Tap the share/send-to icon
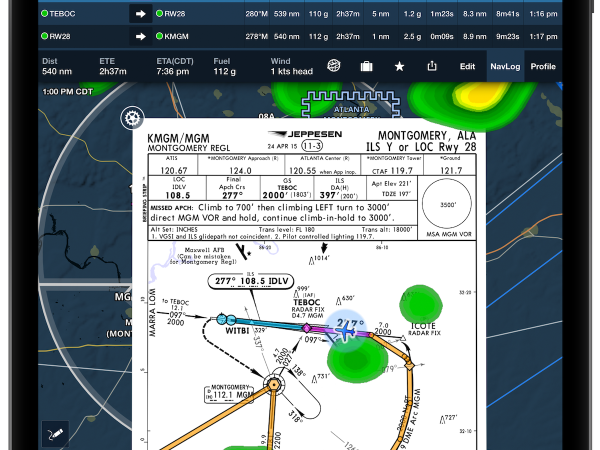Viewport: 600px width, 450px height. [432, 66]
